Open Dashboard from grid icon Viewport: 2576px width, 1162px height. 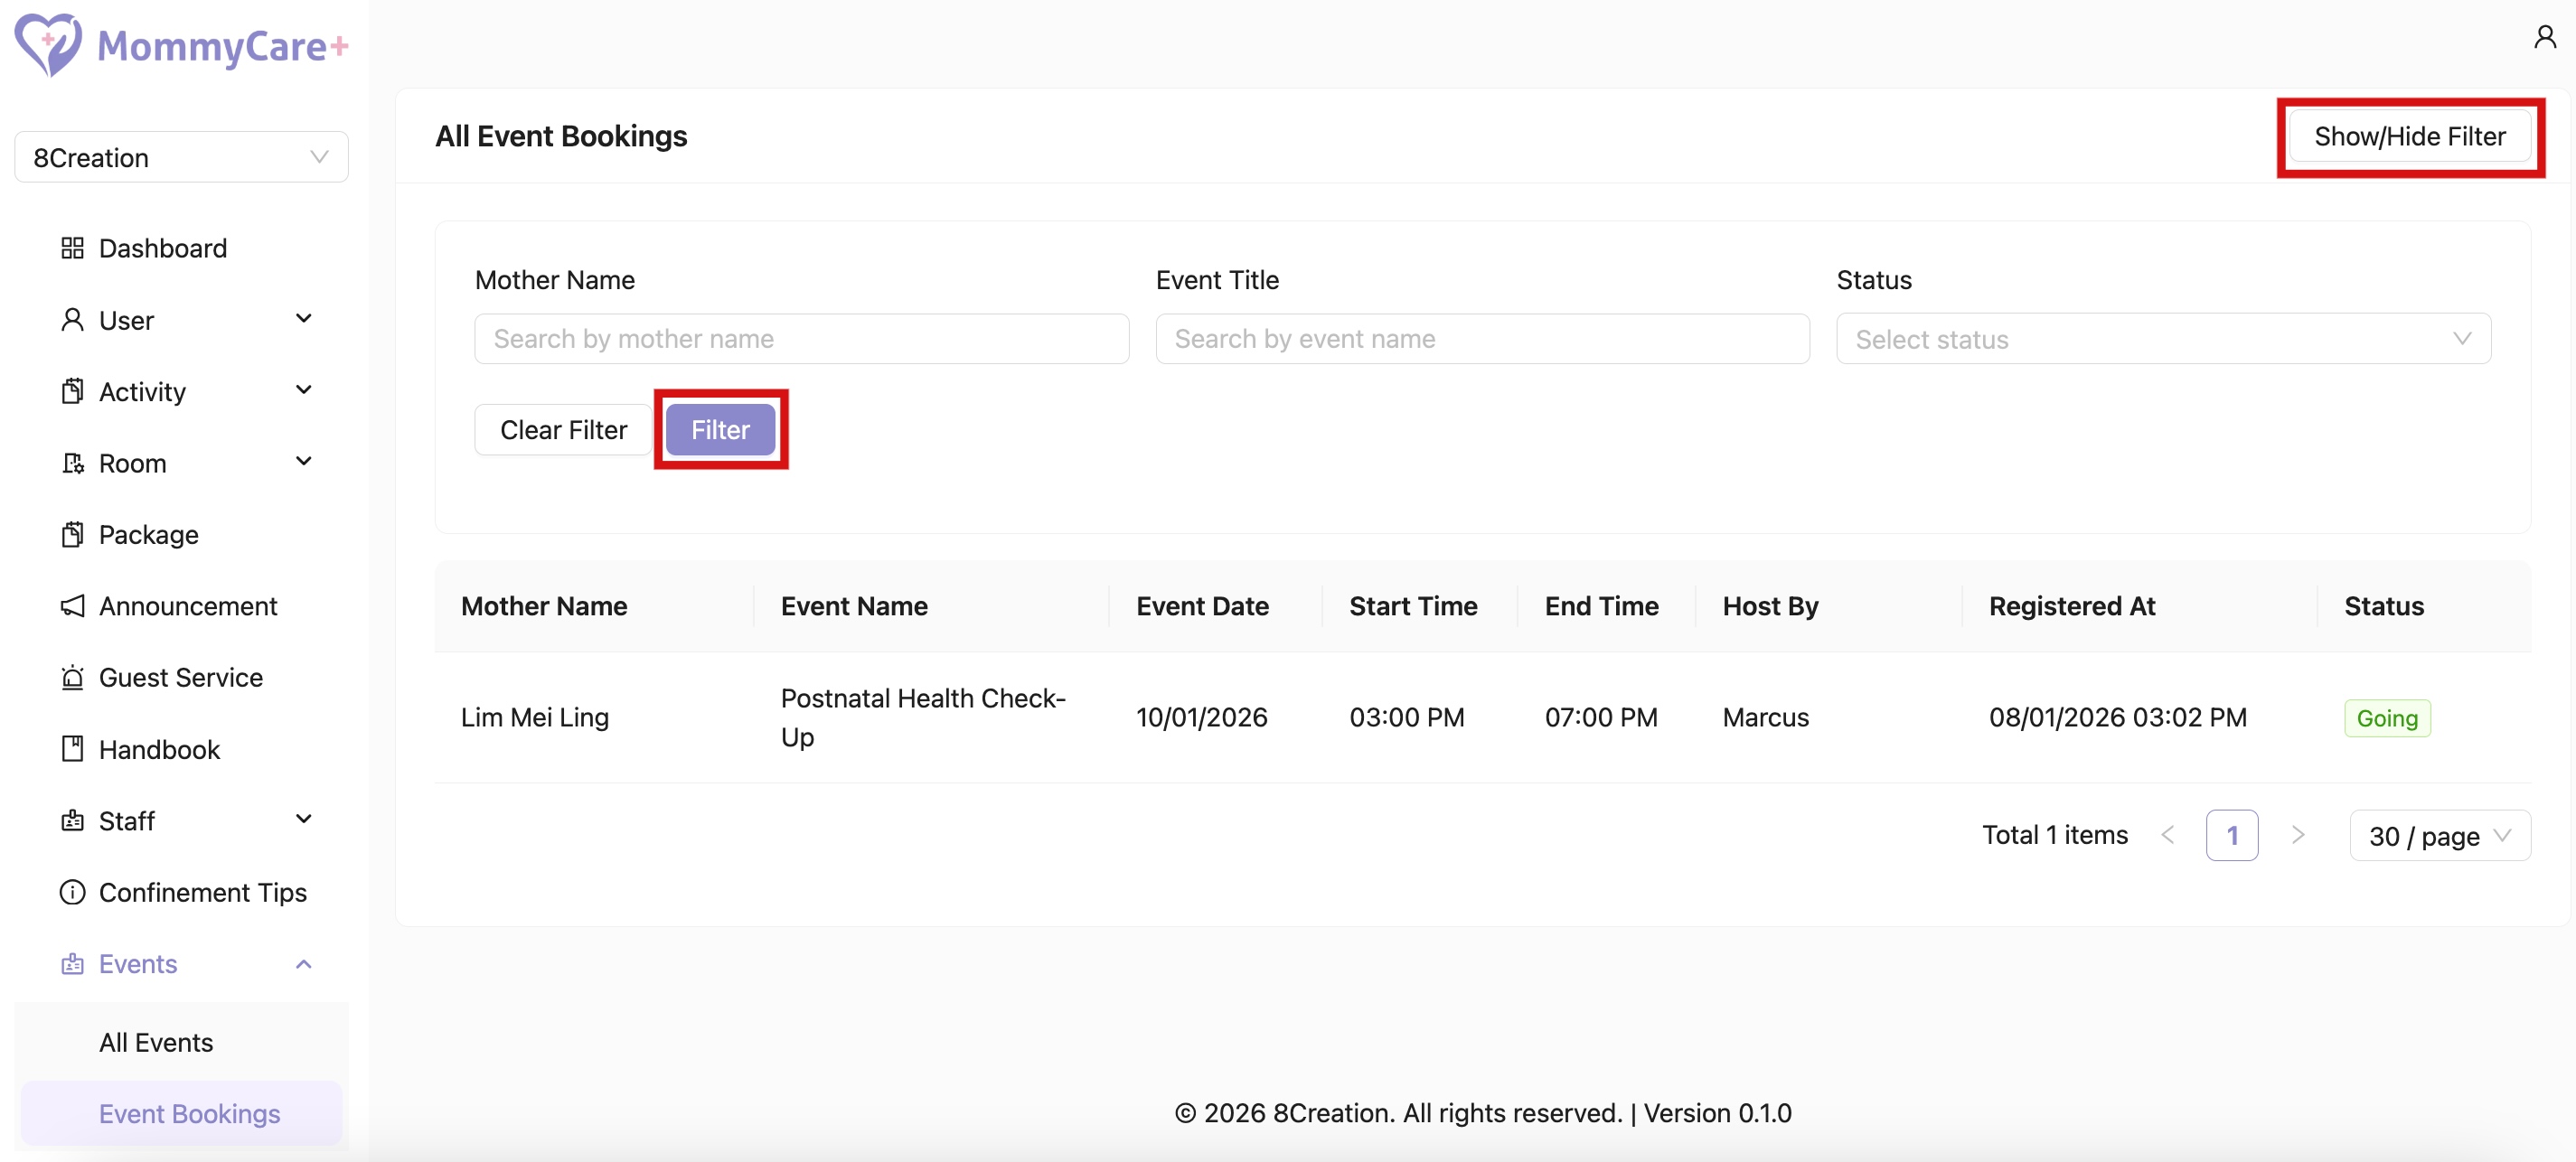[72, 248]
